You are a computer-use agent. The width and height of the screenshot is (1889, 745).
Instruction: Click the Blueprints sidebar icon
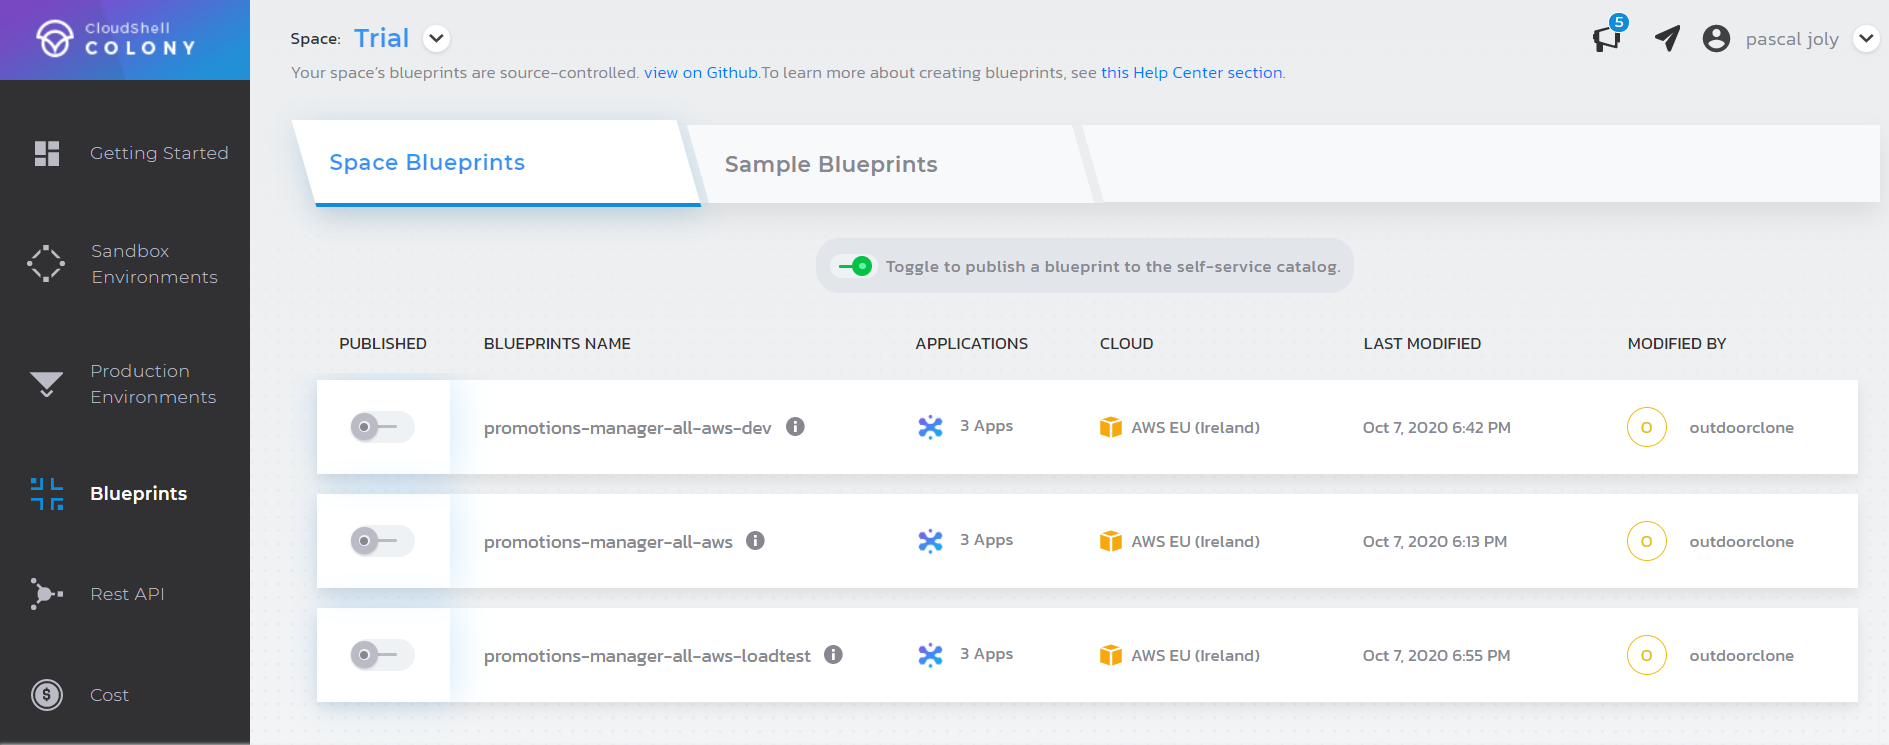pos(47,493)
